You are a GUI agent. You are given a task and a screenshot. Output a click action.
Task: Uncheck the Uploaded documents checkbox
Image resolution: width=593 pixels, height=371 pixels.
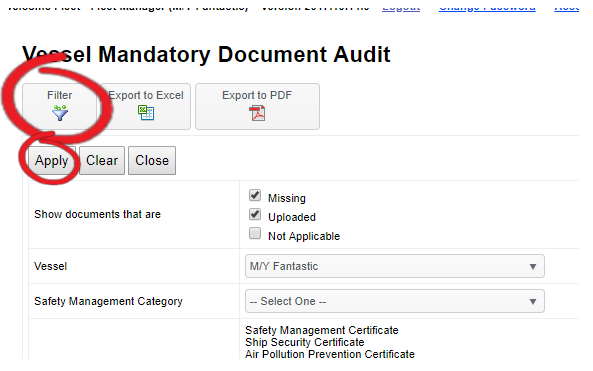pyautogui.click(x=255, y=214)
